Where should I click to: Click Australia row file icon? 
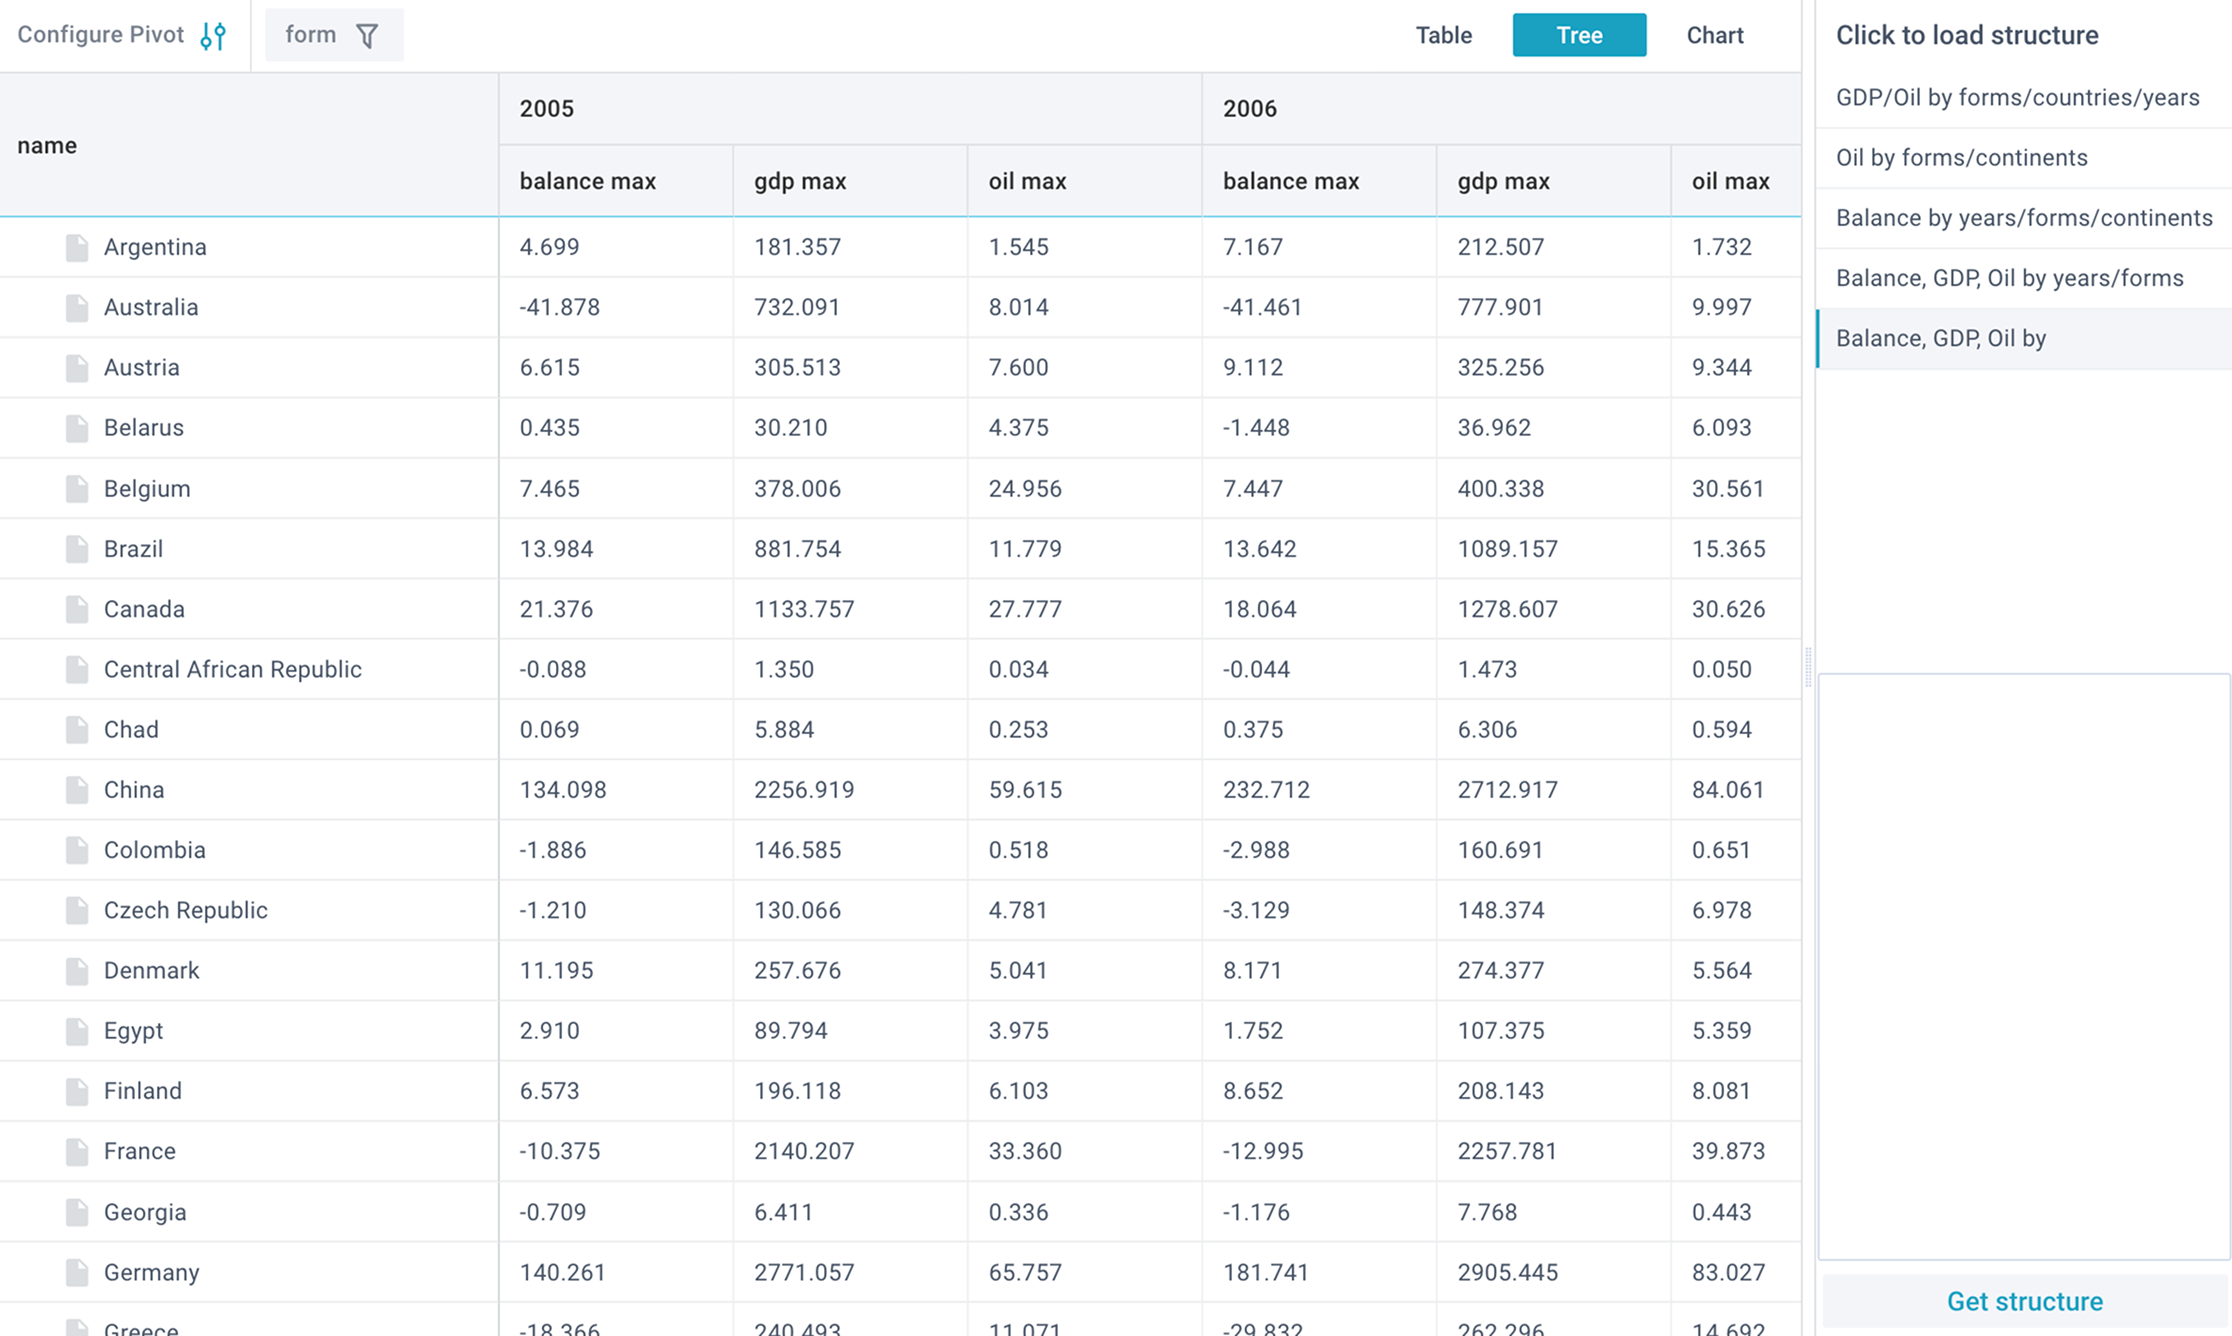coord(77,307)
